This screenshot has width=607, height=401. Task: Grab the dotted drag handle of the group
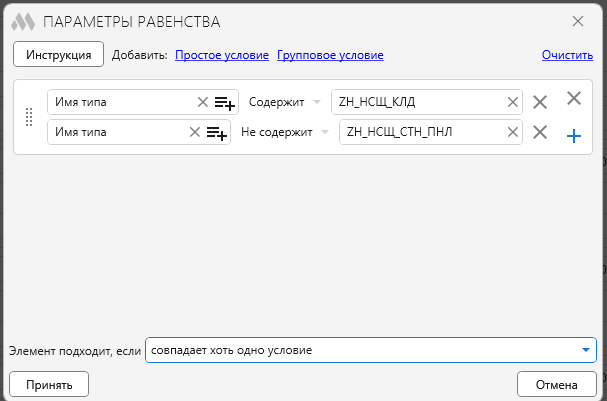click(29, 117)
